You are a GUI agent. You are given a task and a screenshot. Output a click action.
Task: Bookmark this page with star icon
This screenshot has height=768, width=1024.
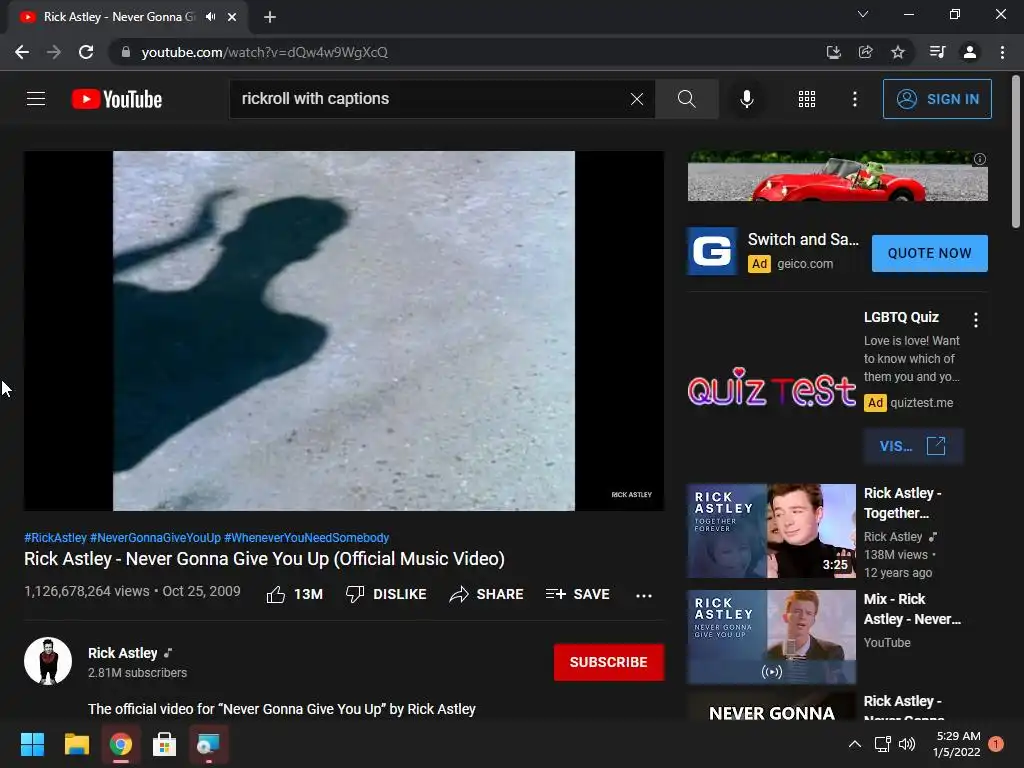(898, 52)
